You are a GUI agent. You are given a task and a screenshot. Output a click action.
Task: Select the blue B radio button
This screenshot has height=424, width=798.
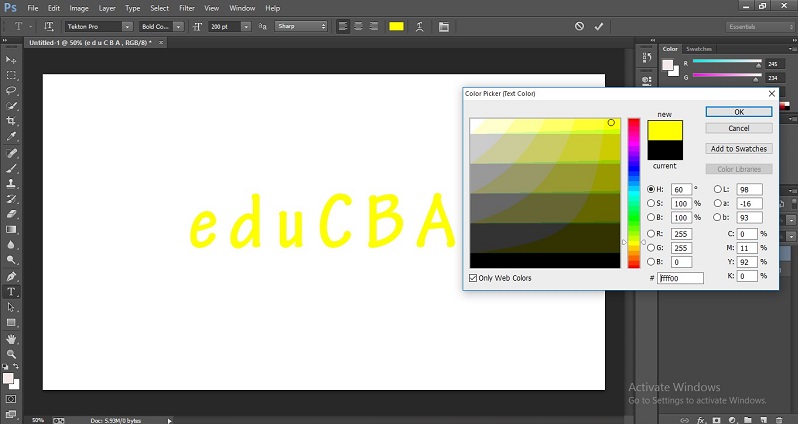(651, 262)
